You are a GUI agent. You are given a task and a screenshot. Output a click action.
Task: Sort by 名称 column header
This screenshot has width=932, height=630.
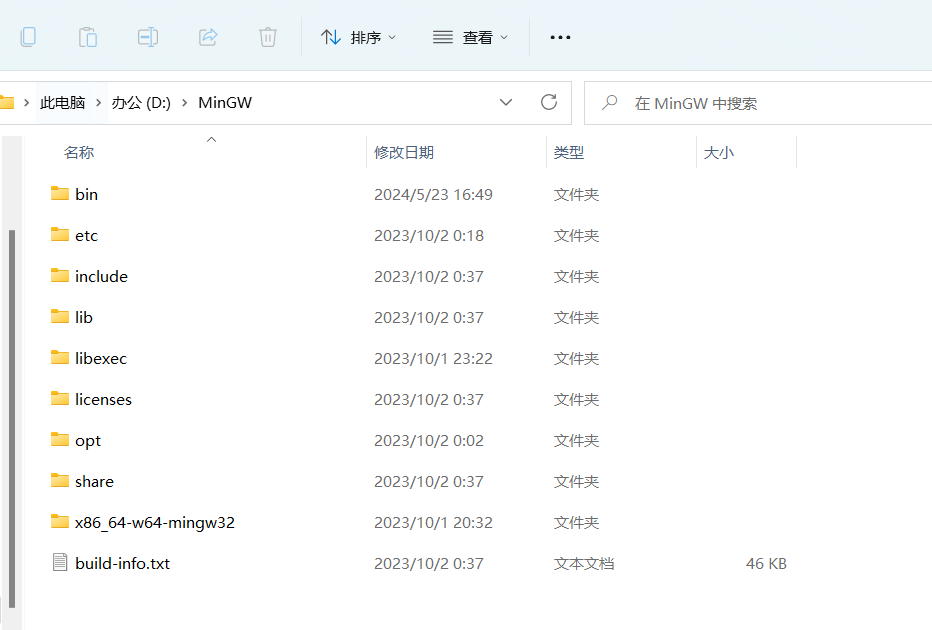[79, 153]
